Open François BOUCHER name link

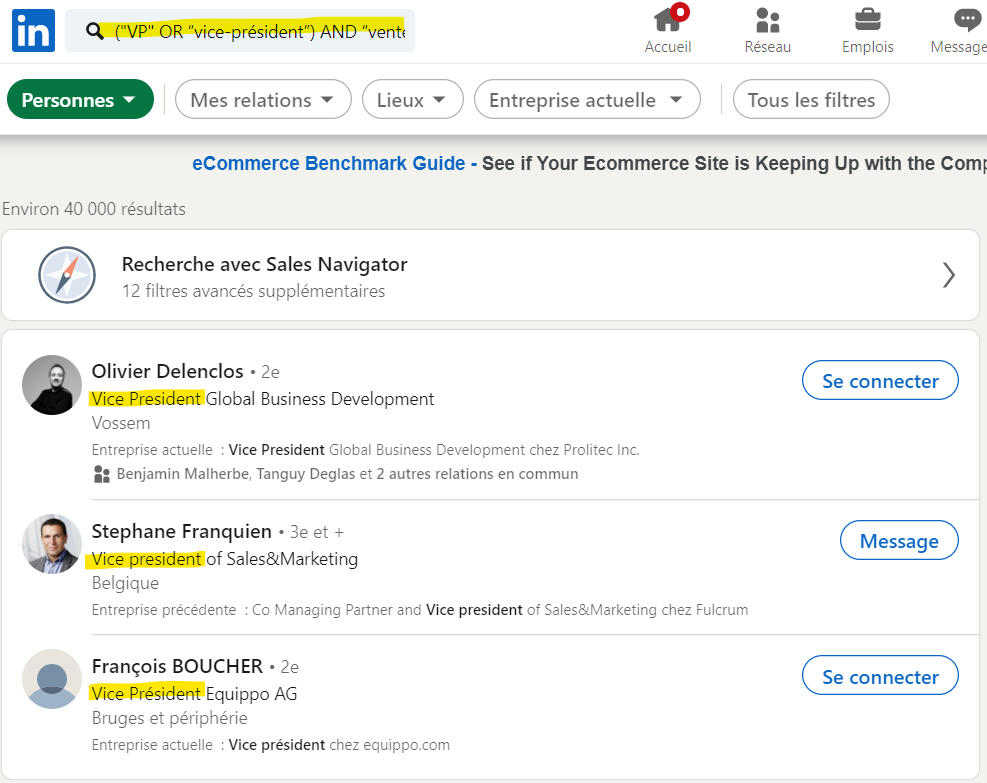pos(177,666)
